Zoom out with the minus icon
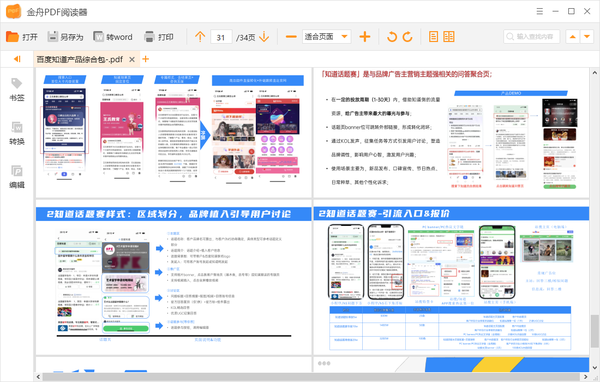This screenshot has height=382, width=600. click(x=291, y=37)
